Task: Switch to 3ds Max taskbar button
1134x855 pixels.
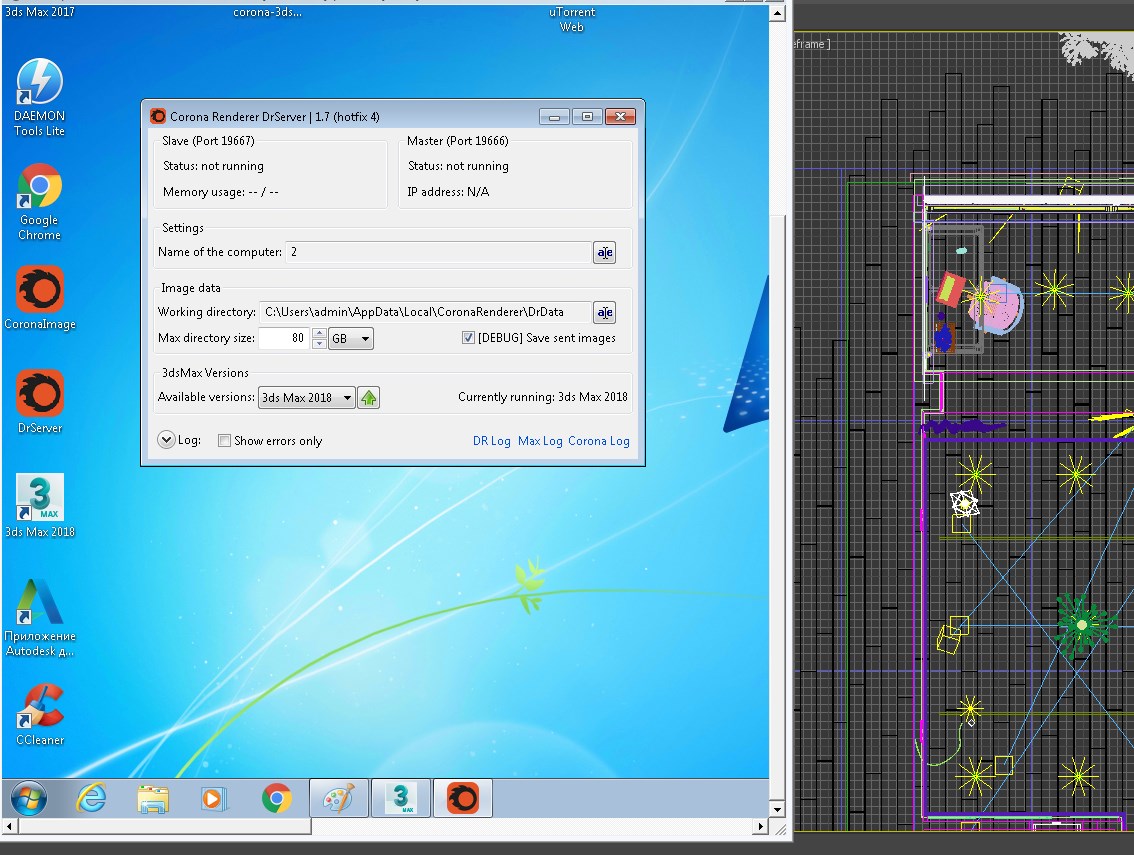Action: pos(401,799)
